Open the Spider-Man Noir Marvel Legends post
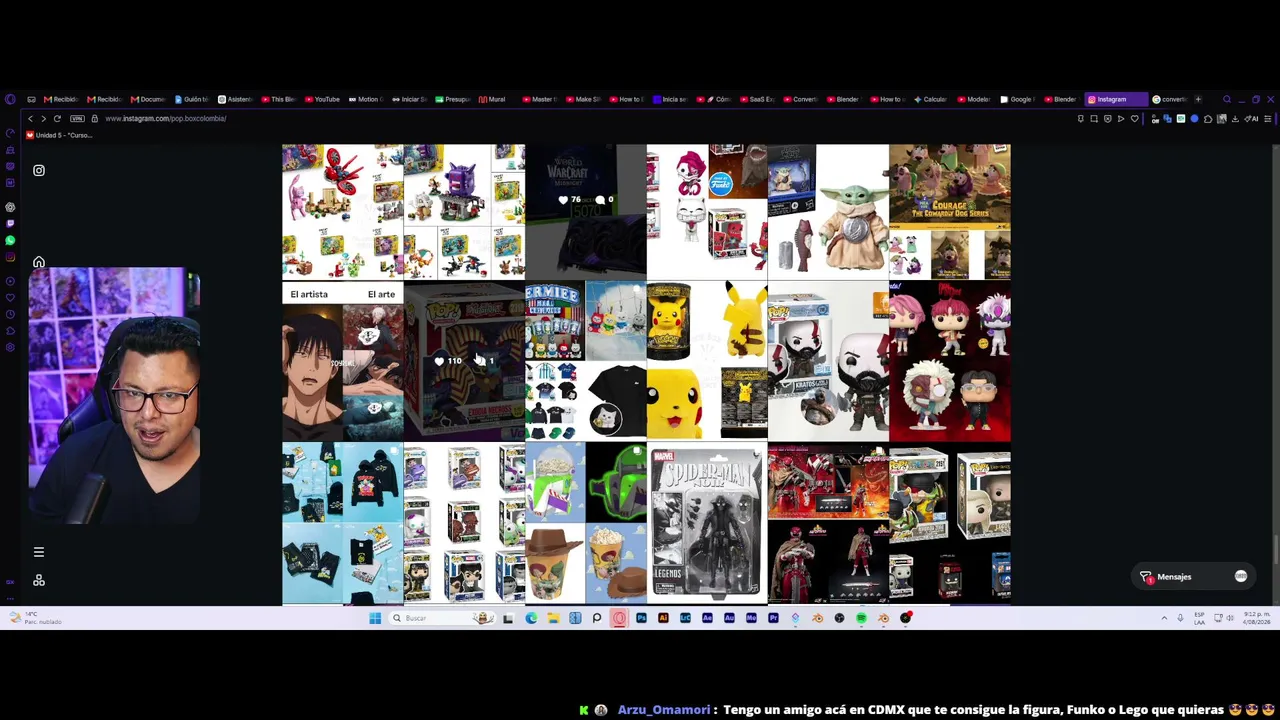Screen dimensions: 1280x720 point(707,524)
